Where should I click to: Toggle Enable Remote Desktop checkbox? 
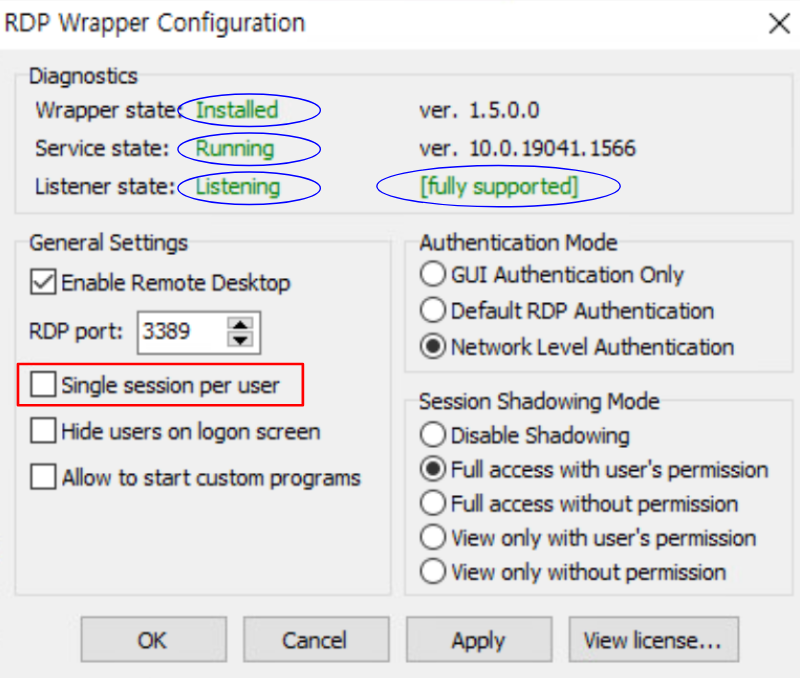click(43, 282)
